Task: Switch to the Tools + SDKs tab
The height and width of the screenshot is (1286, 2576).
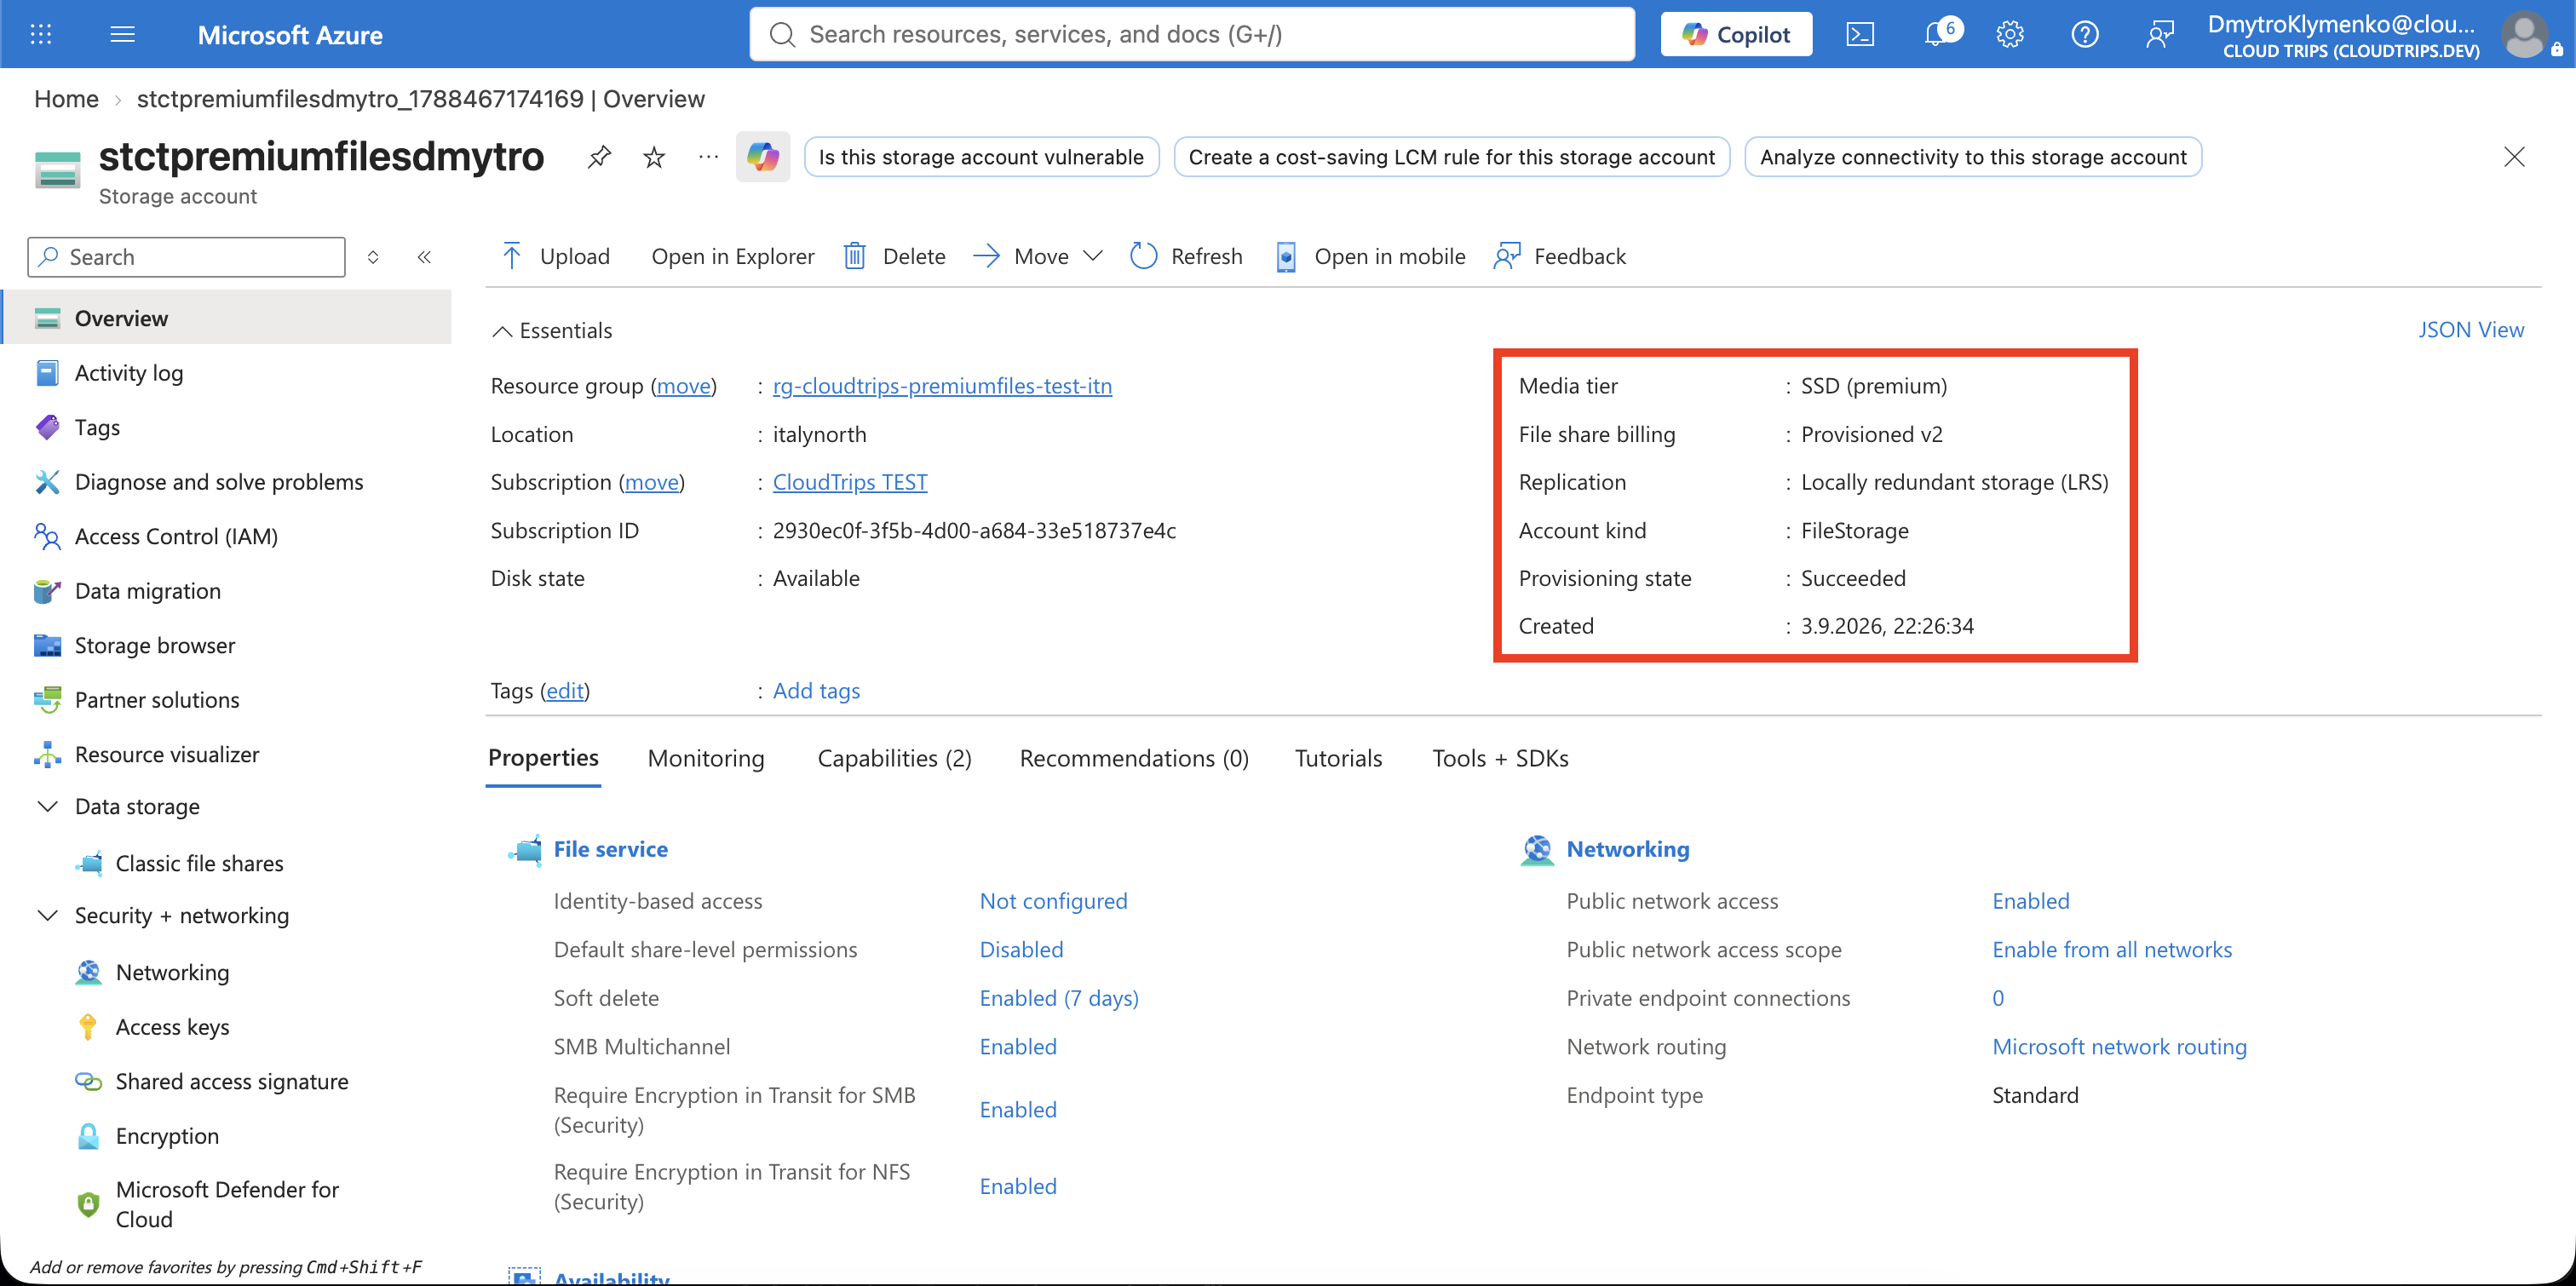Action: 1500,758
